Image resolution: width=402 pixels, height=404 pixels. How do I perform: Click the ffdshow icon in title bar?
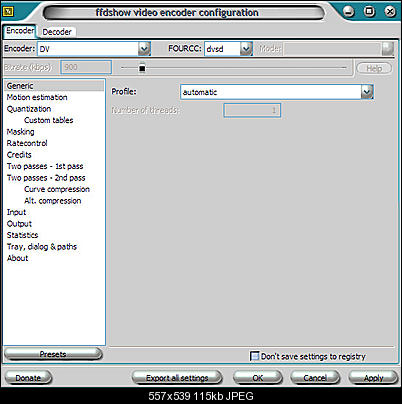tap(8, 12)
